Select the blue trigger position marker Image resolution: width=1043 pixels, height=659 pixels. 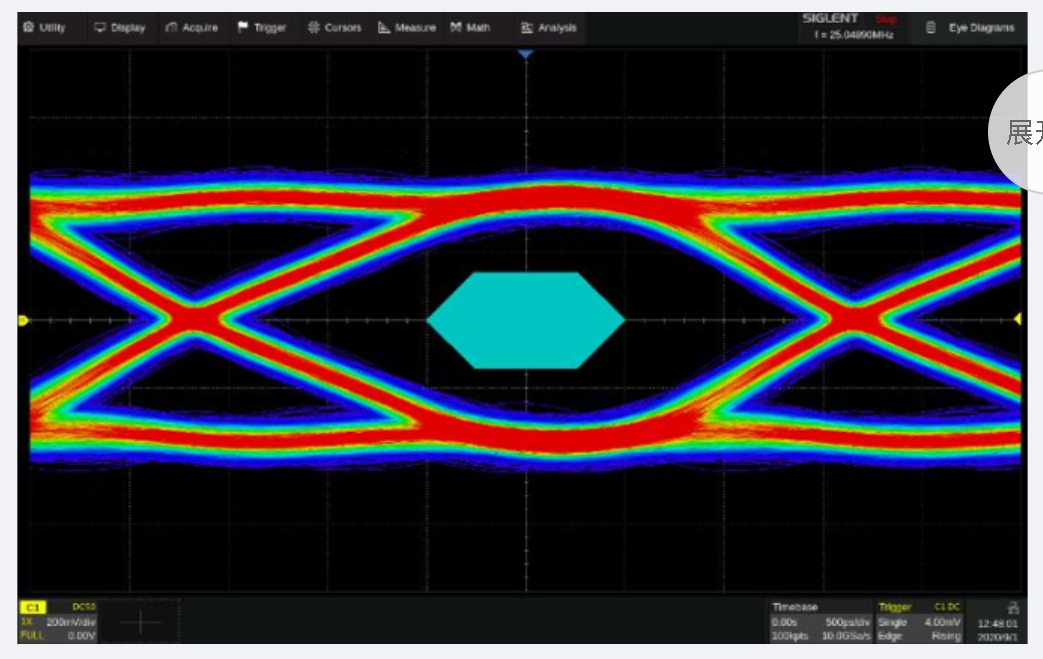(525, 54)
